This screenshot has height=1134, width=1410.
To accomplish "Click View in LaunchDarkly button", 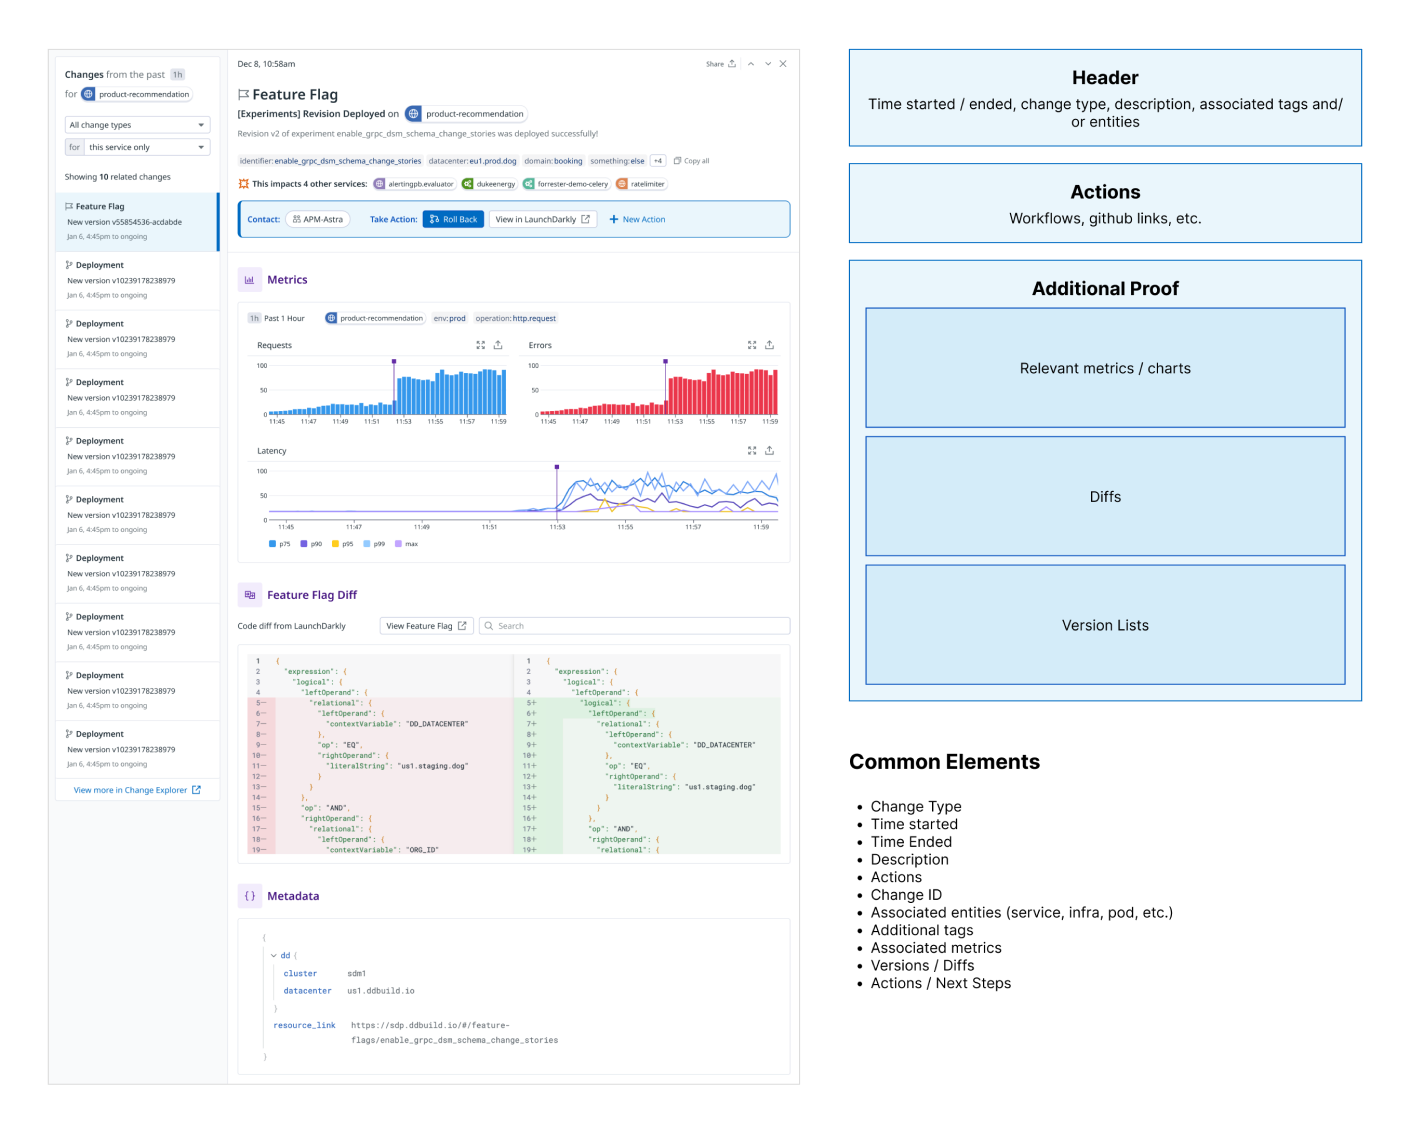I will coord(543,219).
